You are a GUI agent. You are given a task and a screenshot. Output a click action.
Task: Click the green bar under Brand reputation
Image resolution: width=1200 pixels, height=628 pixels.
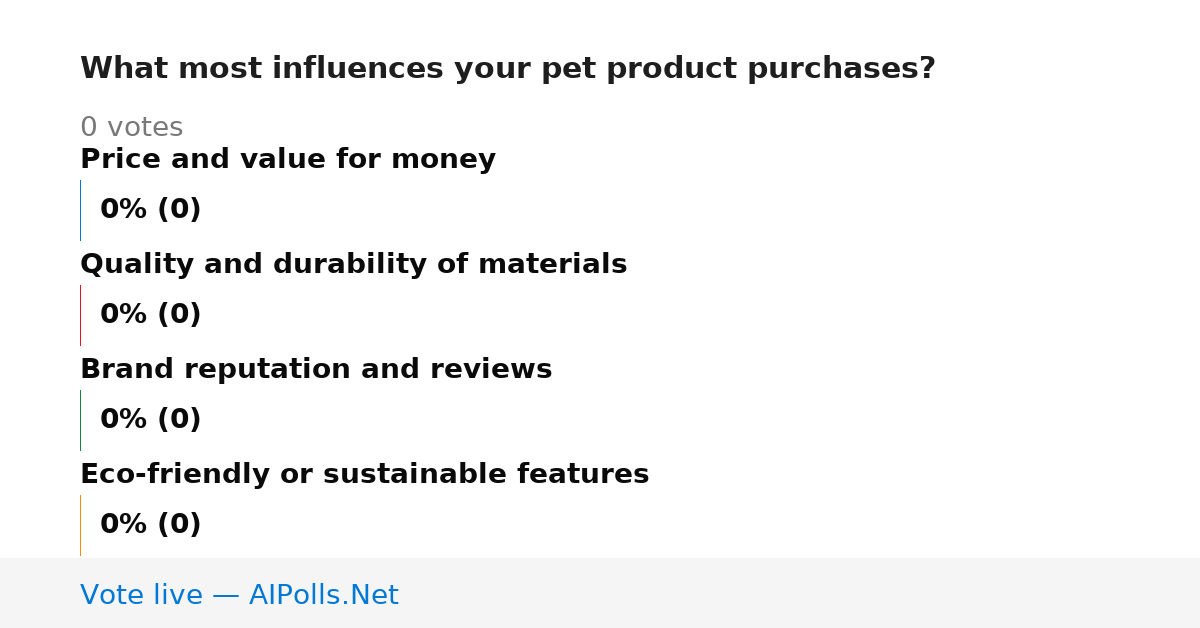(80, 420)
